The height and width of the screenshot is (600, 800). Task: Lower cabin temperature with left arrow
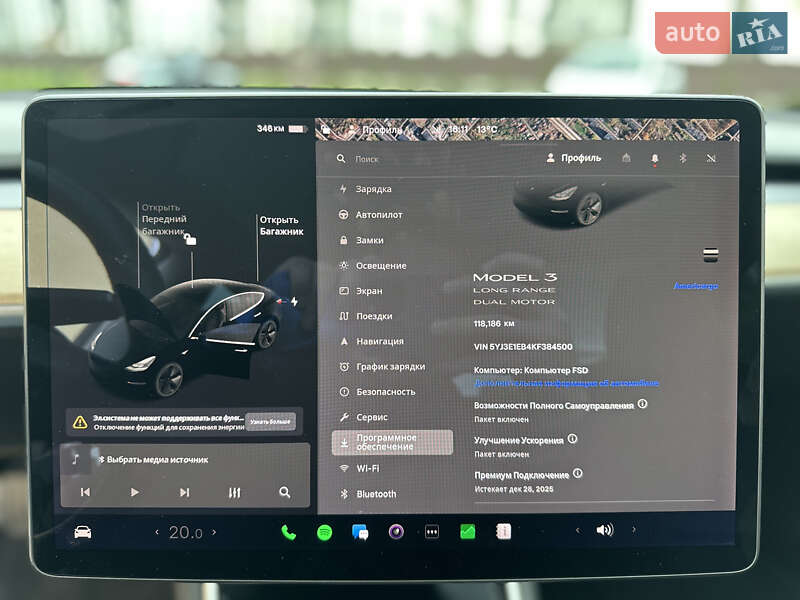pyautogui.click(x=157, y=532)
